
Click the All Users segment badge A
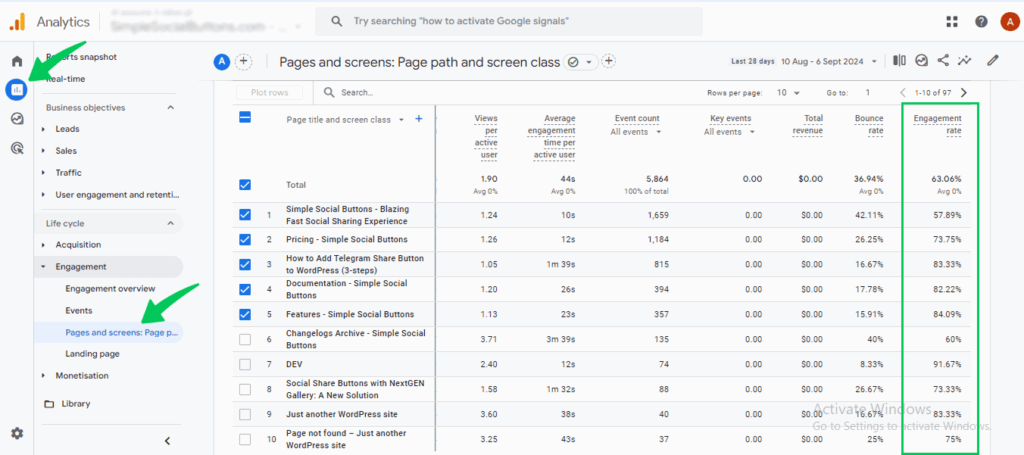[221, 61]
